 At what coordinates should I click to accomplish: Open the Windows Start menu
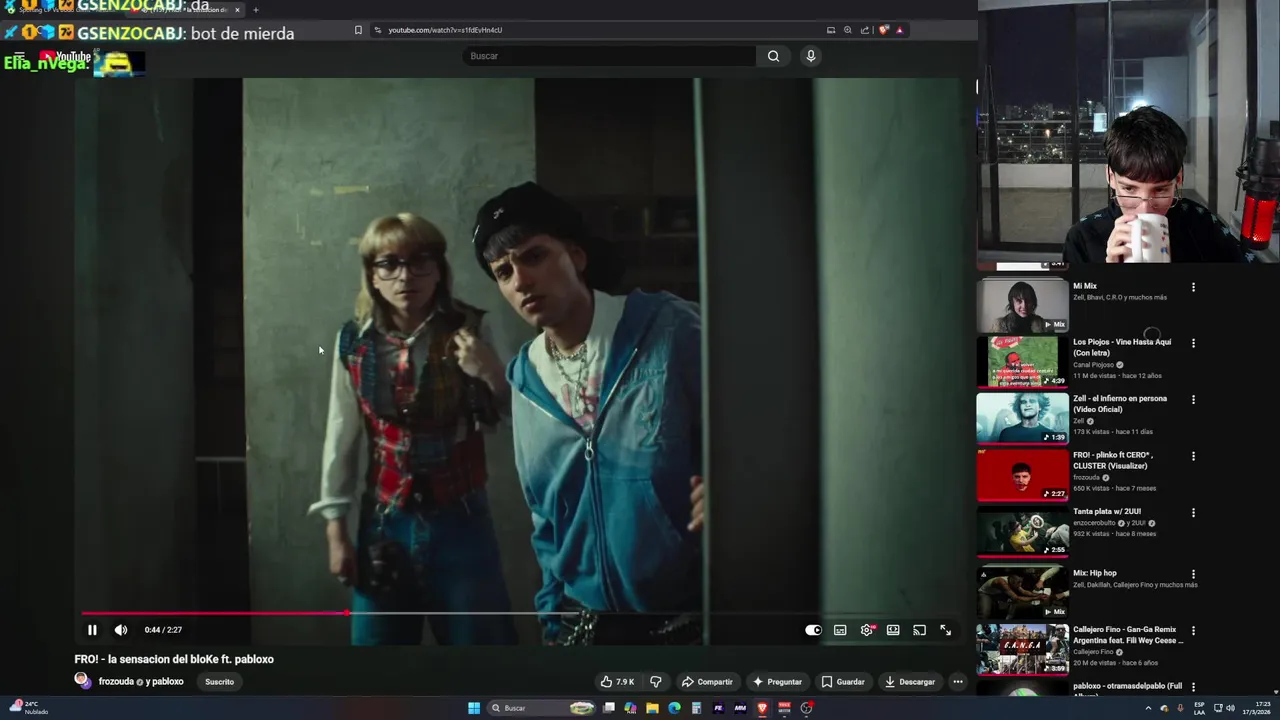pyautogui.click(x=474, y=708)
